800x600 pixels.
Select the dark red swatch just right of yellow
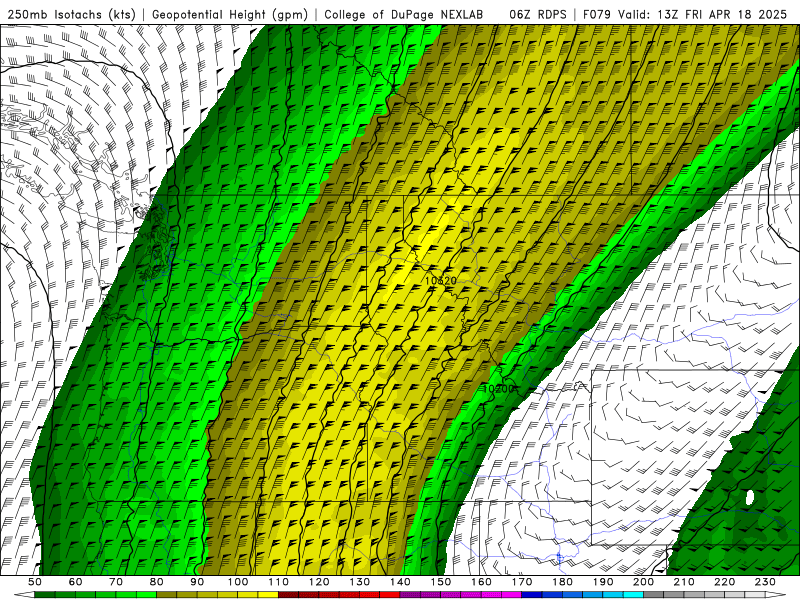click(288, 595)
